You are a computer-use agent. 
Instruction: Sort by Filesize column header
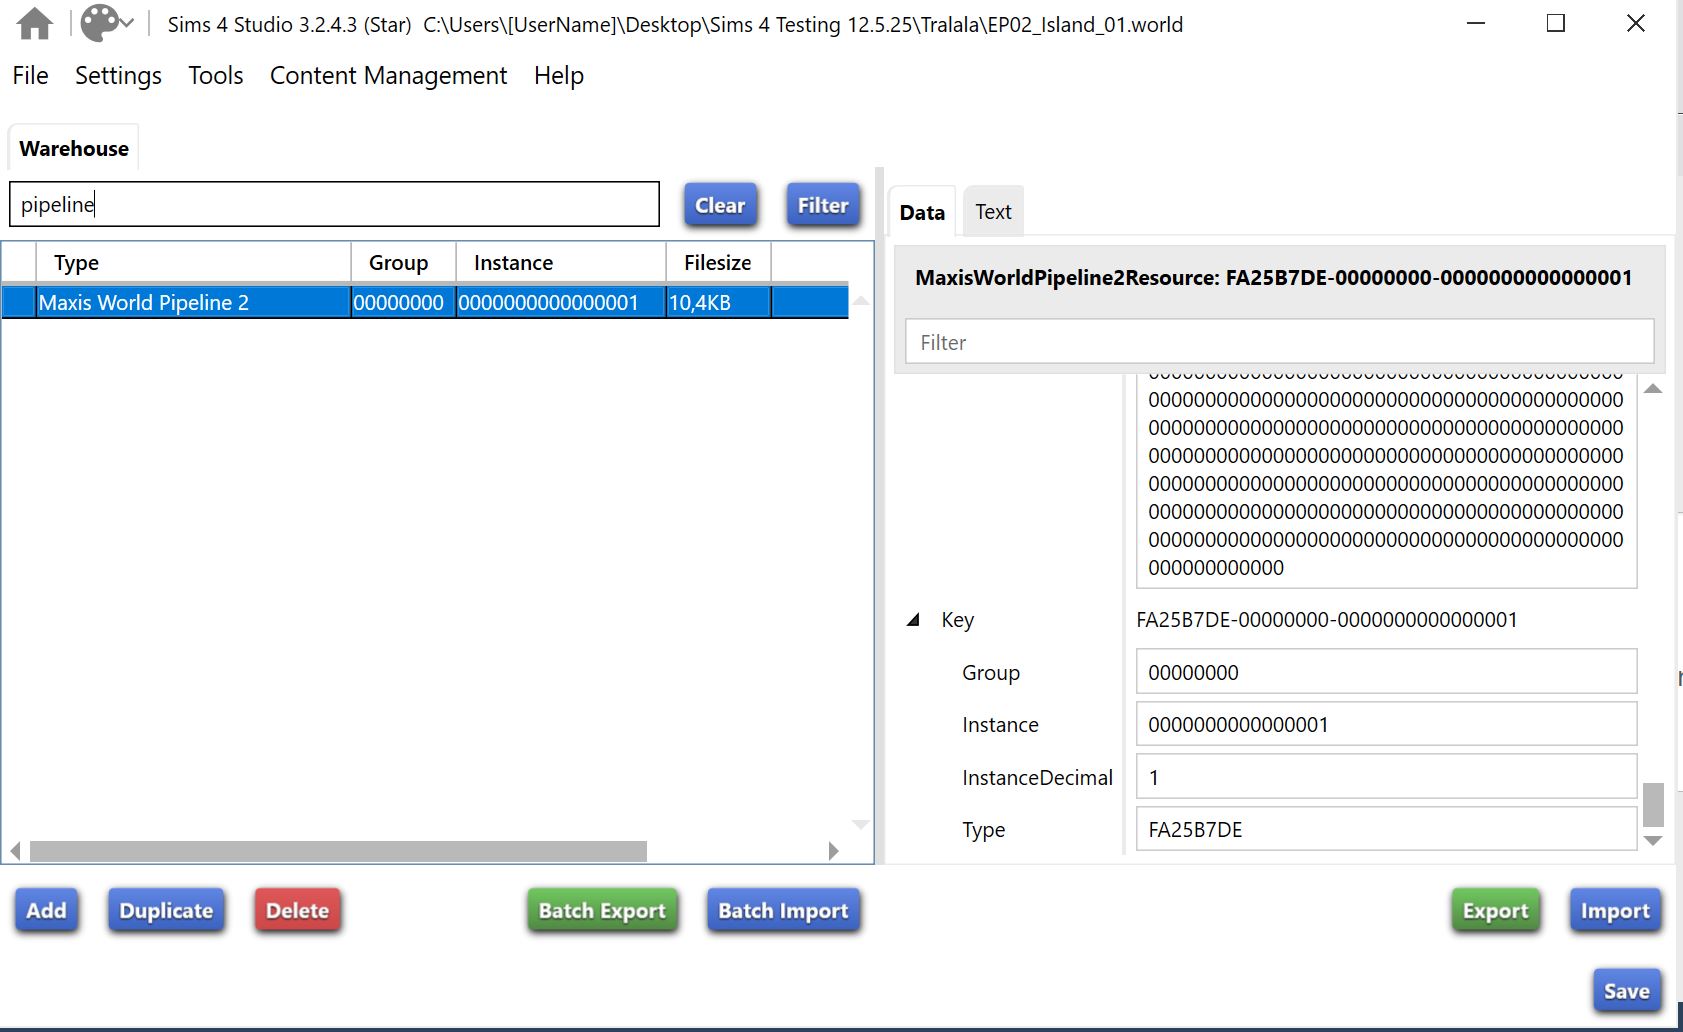(x=718, y=262)
